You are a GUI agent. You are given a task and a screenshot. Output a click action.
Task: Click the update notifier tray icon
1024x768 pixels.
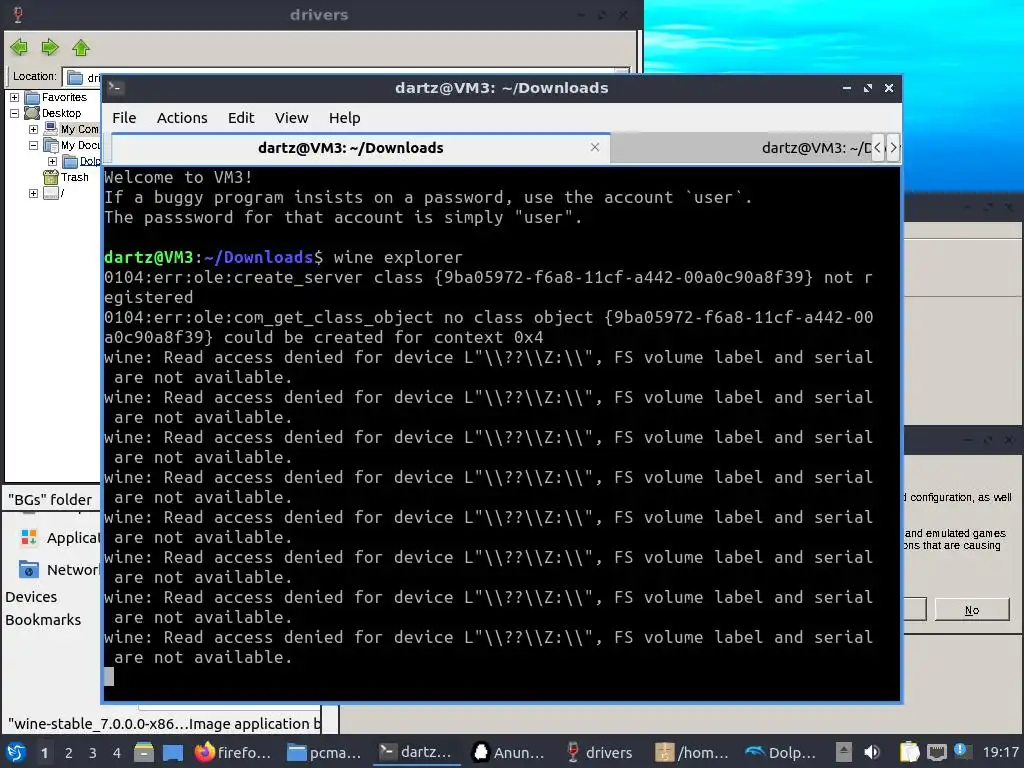[961, 751]
